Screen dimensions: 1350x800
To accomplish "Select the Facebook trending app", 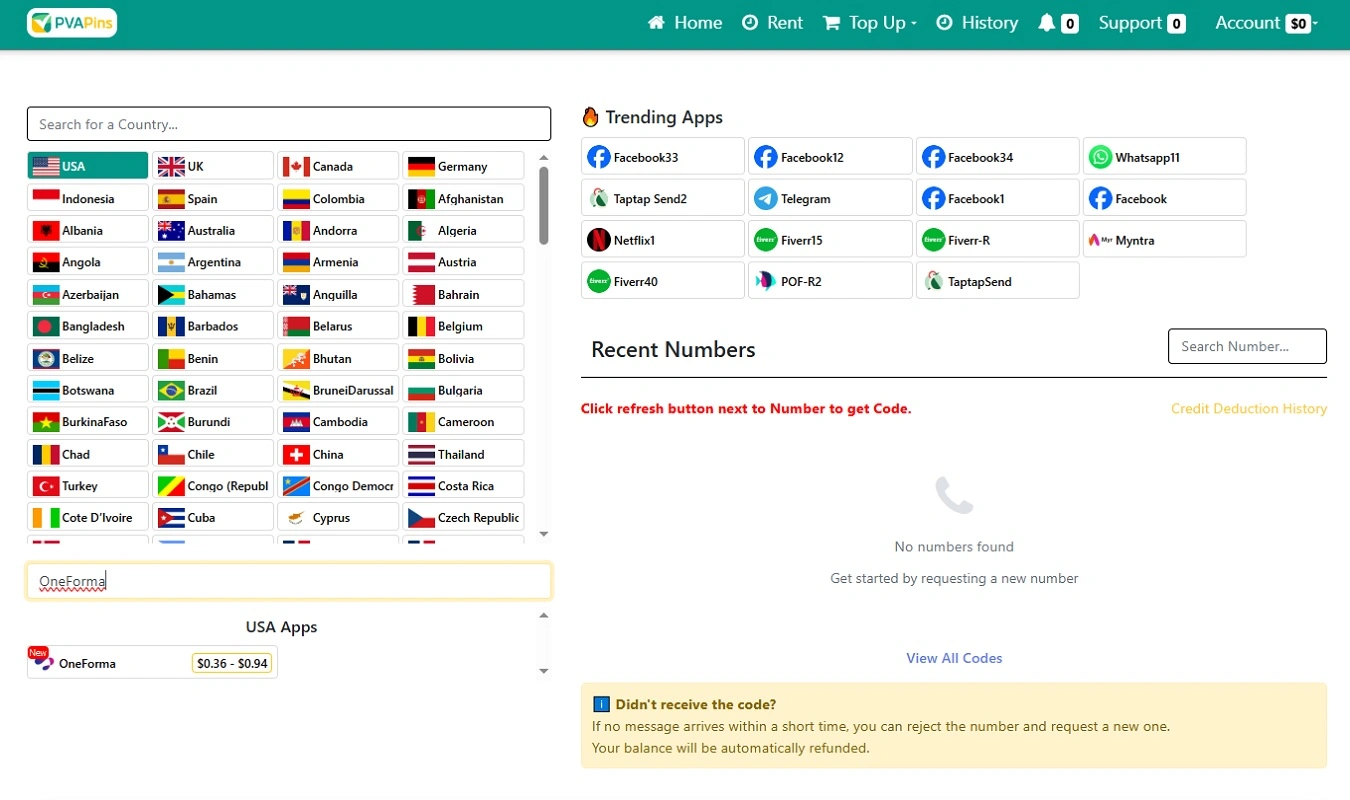I will [x=1165, y=198].
